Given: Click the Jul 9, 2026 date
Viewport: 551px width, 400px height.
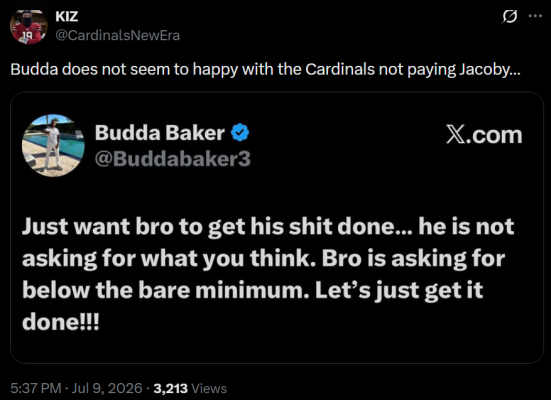Looking at the screenshot, I should point(107,388).
